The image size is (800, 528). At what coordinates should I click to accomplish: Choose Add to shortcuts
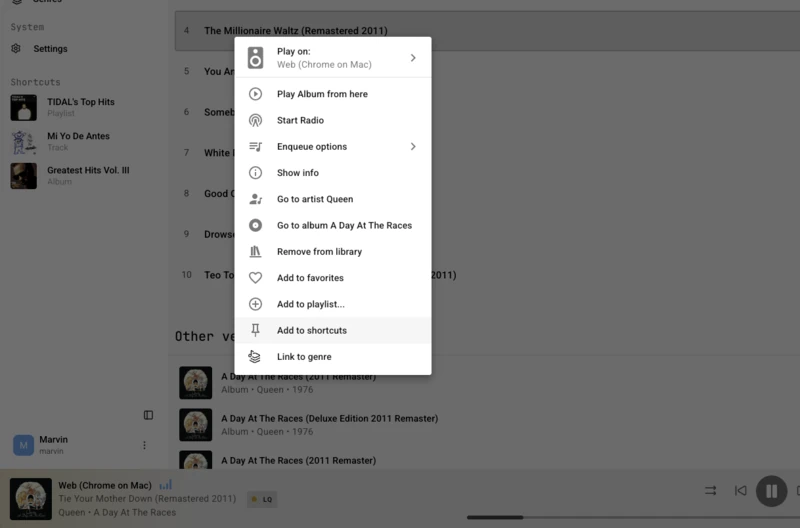point(333,331)
